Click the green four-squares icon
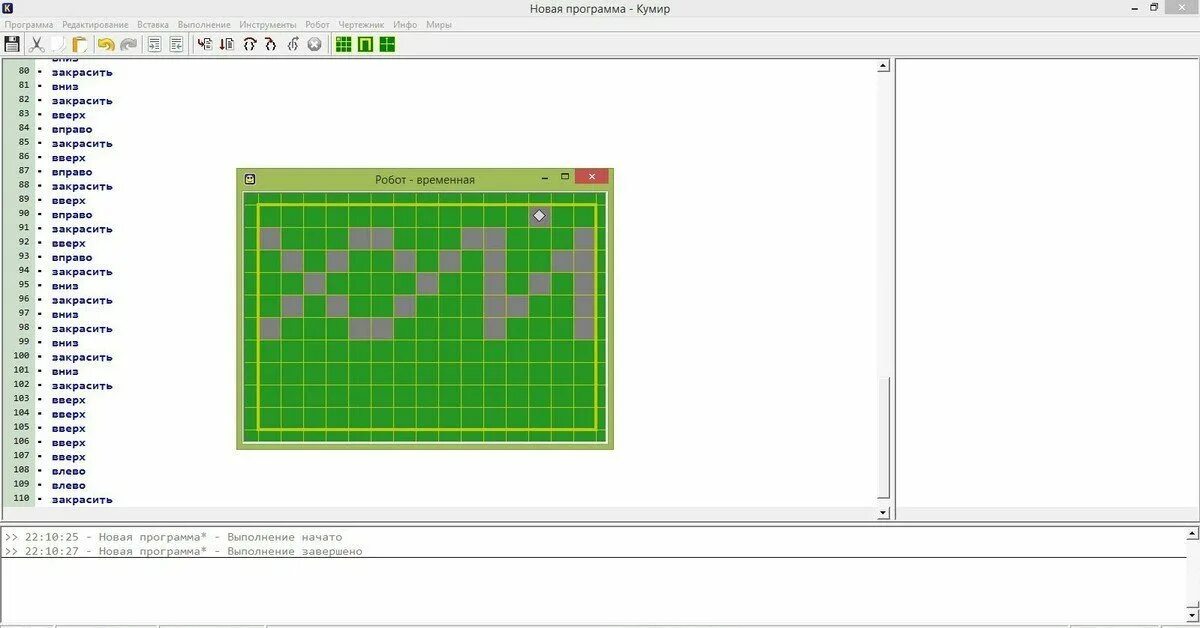Image resolution: width=1200 pixels, height=628 pixels. [387, 44]
